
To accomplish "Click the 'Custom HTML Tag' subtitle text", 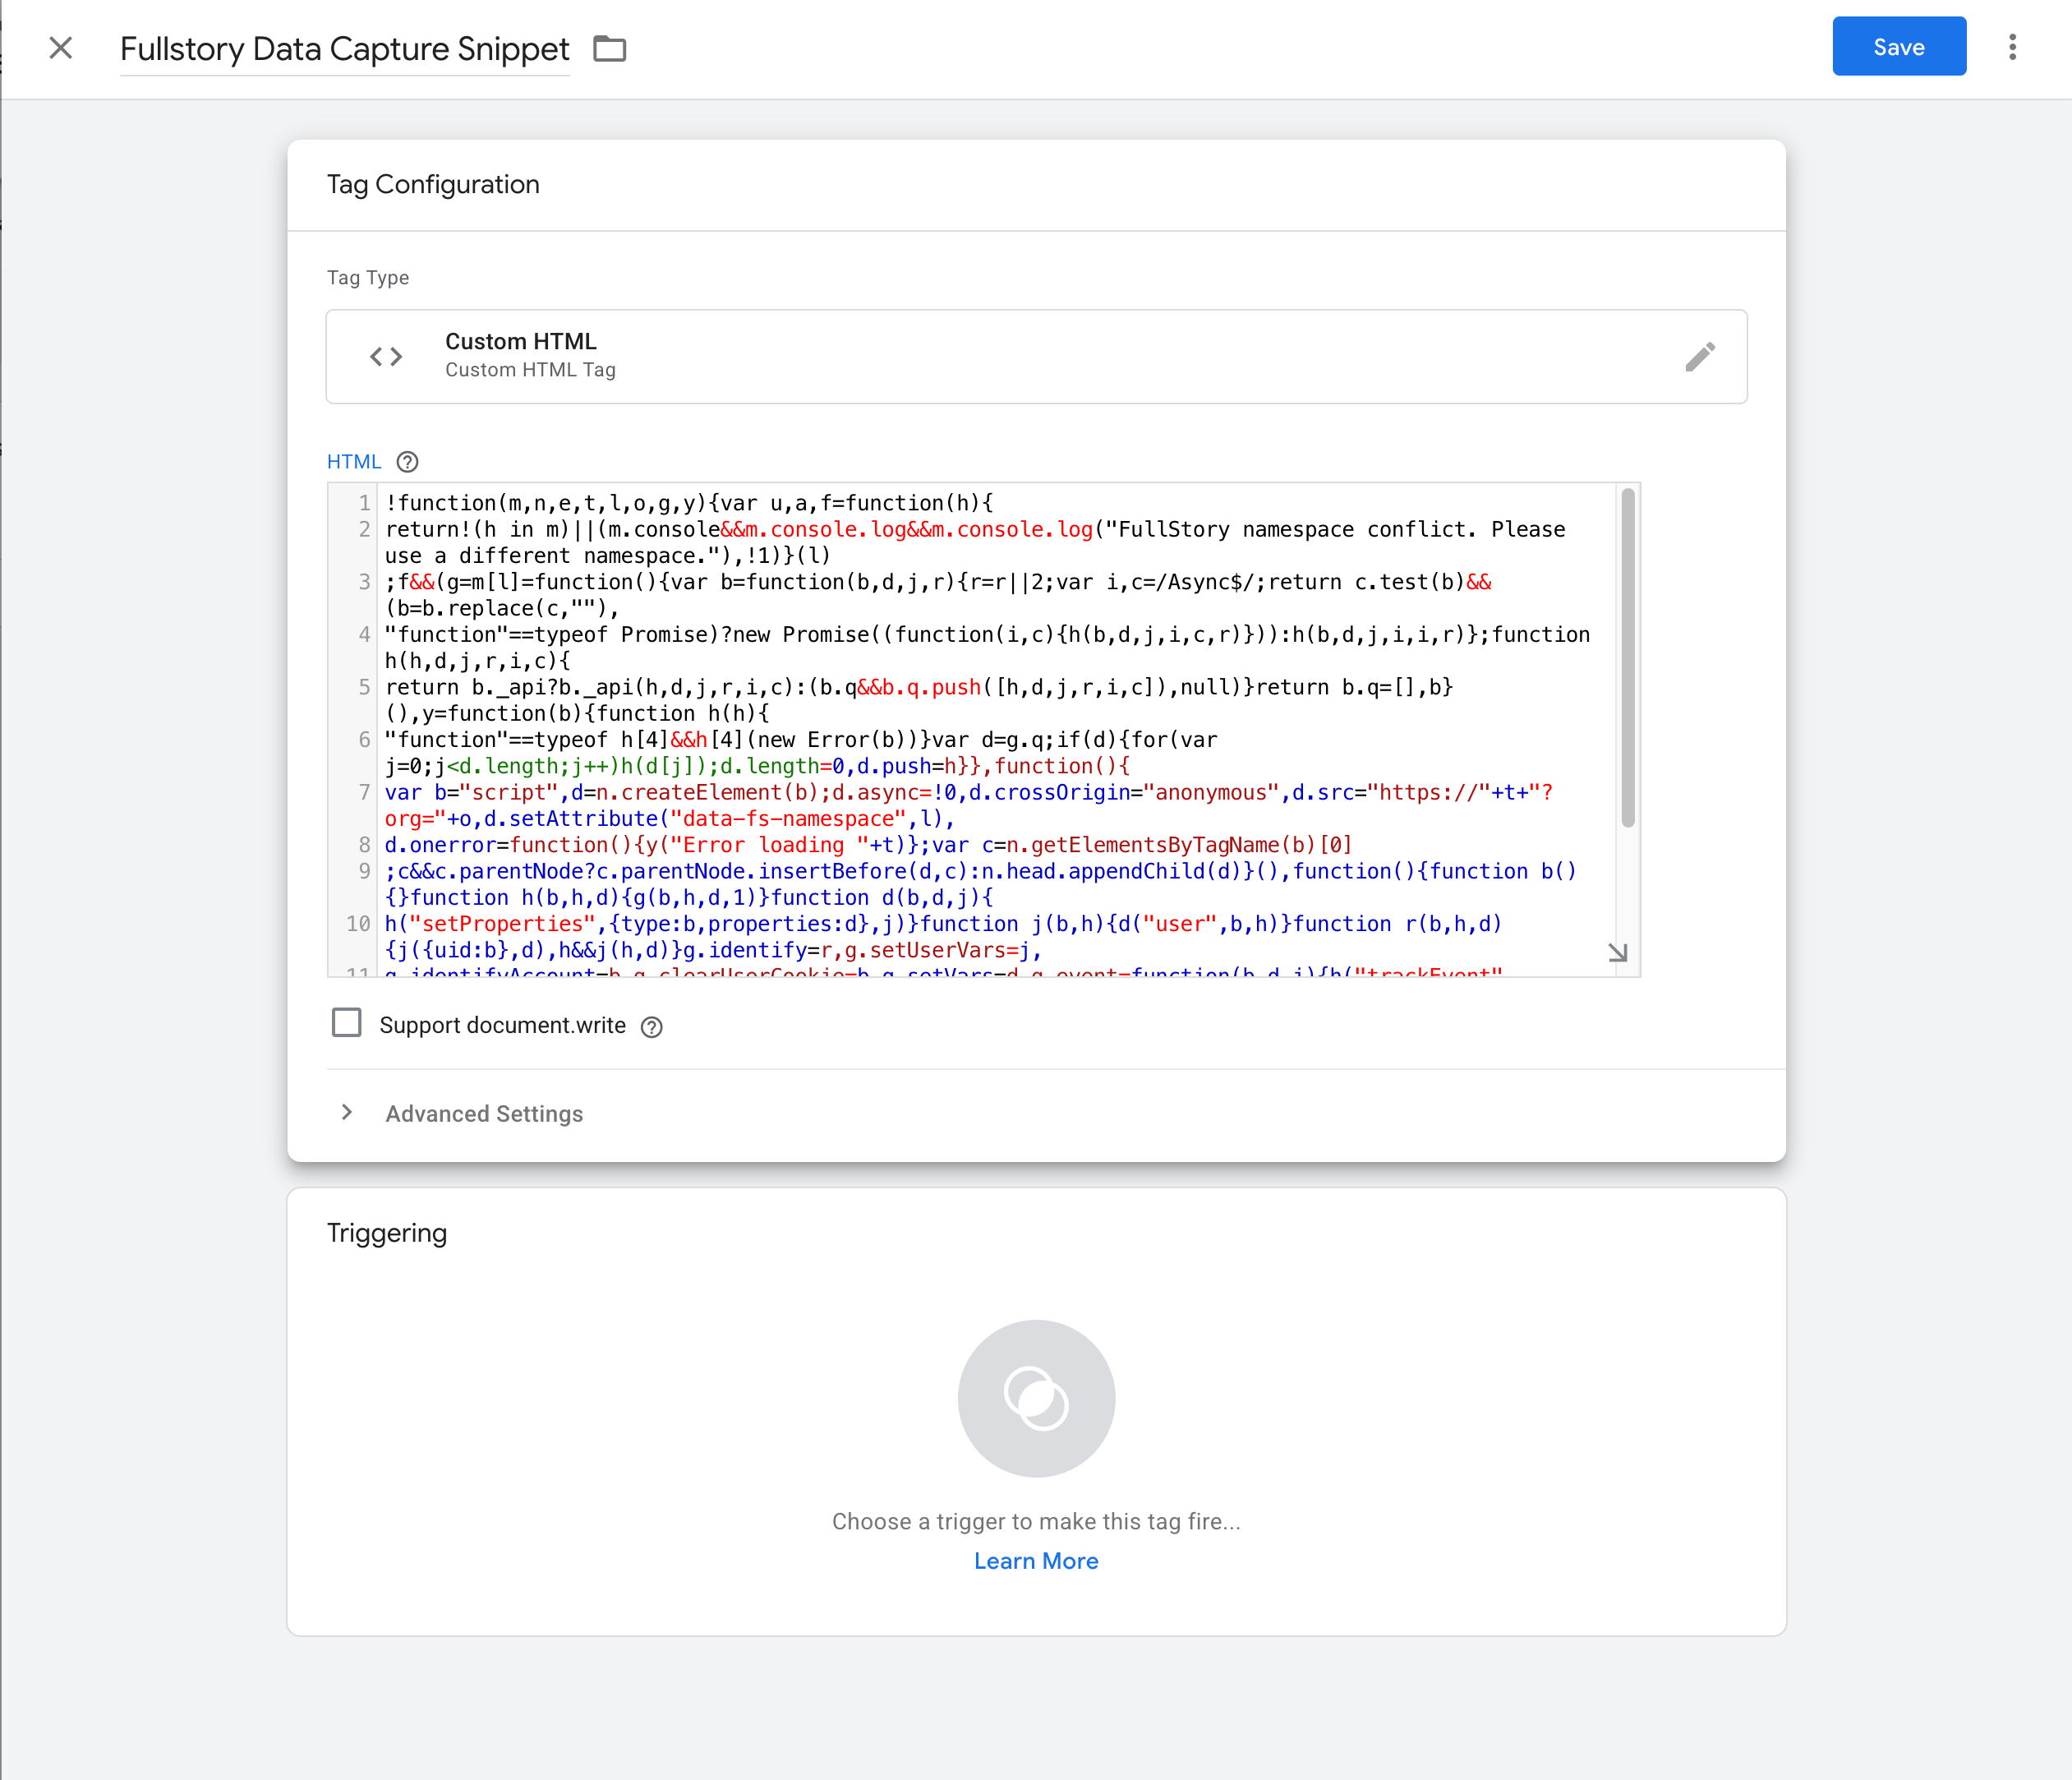I will (531, 370).
